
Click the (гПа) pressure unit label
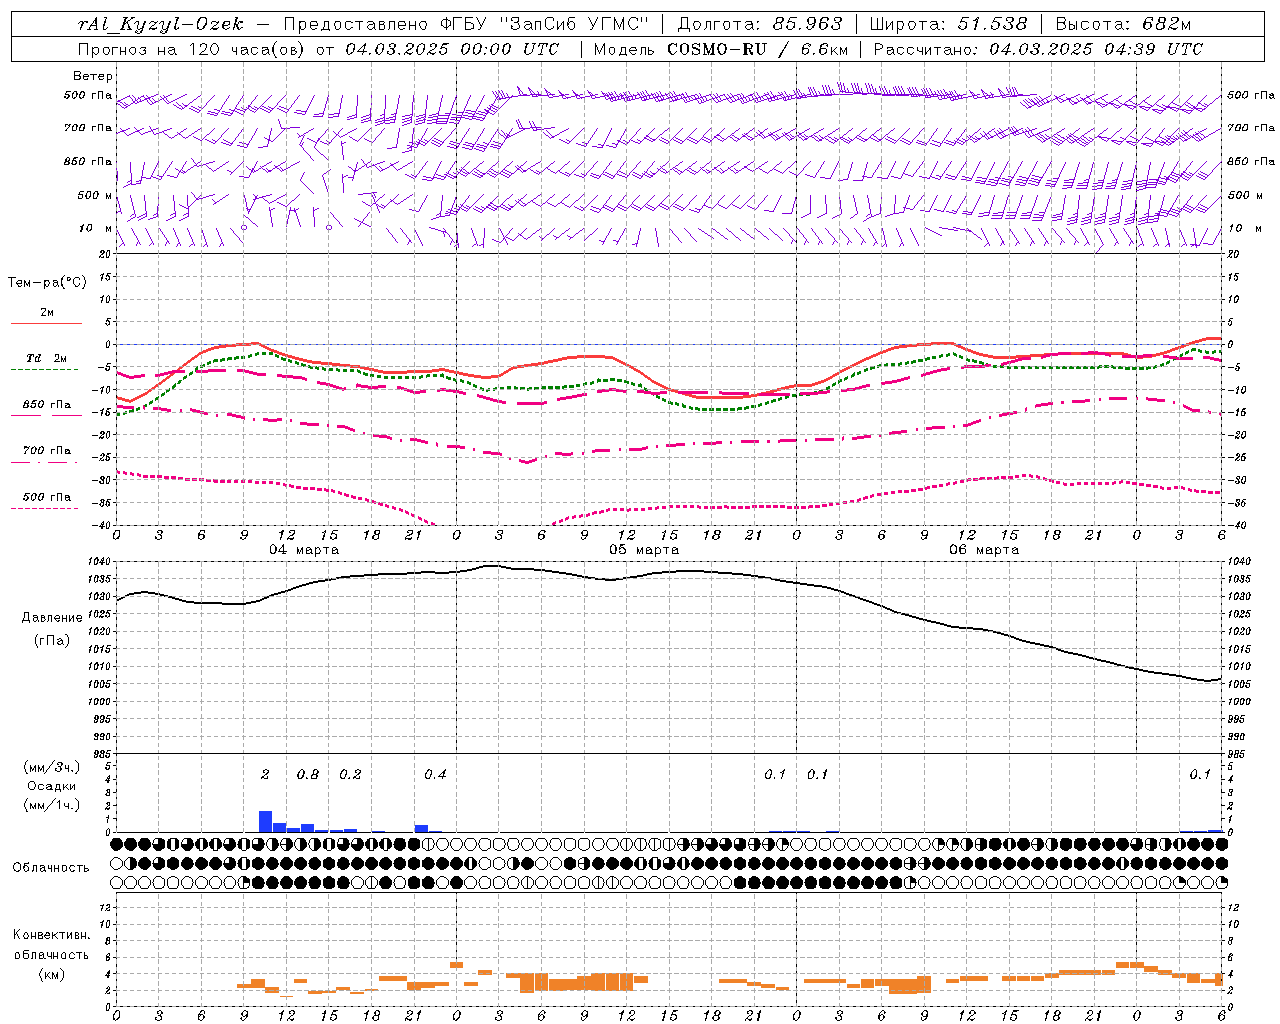(x=51, y=640)
